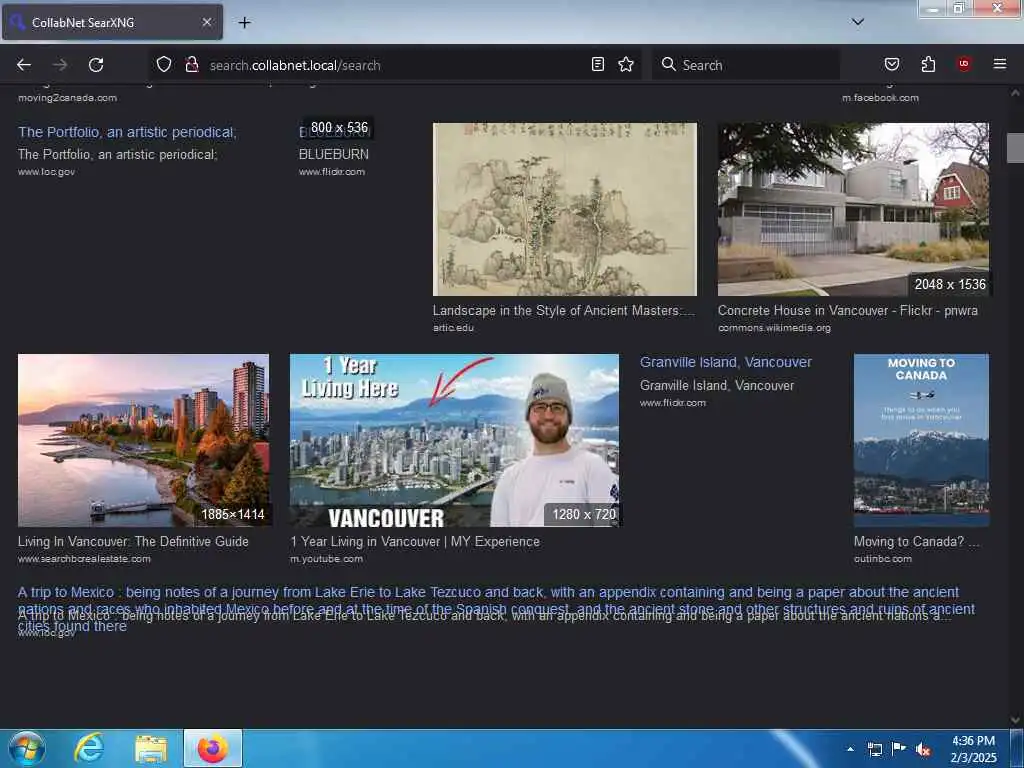The height and width of the screenshot is (768, 1024).
Task: Open the Landscape in the Style of Ancient Masters painting thumbnail
Action: pyautogui.click(x=565, y=210)
